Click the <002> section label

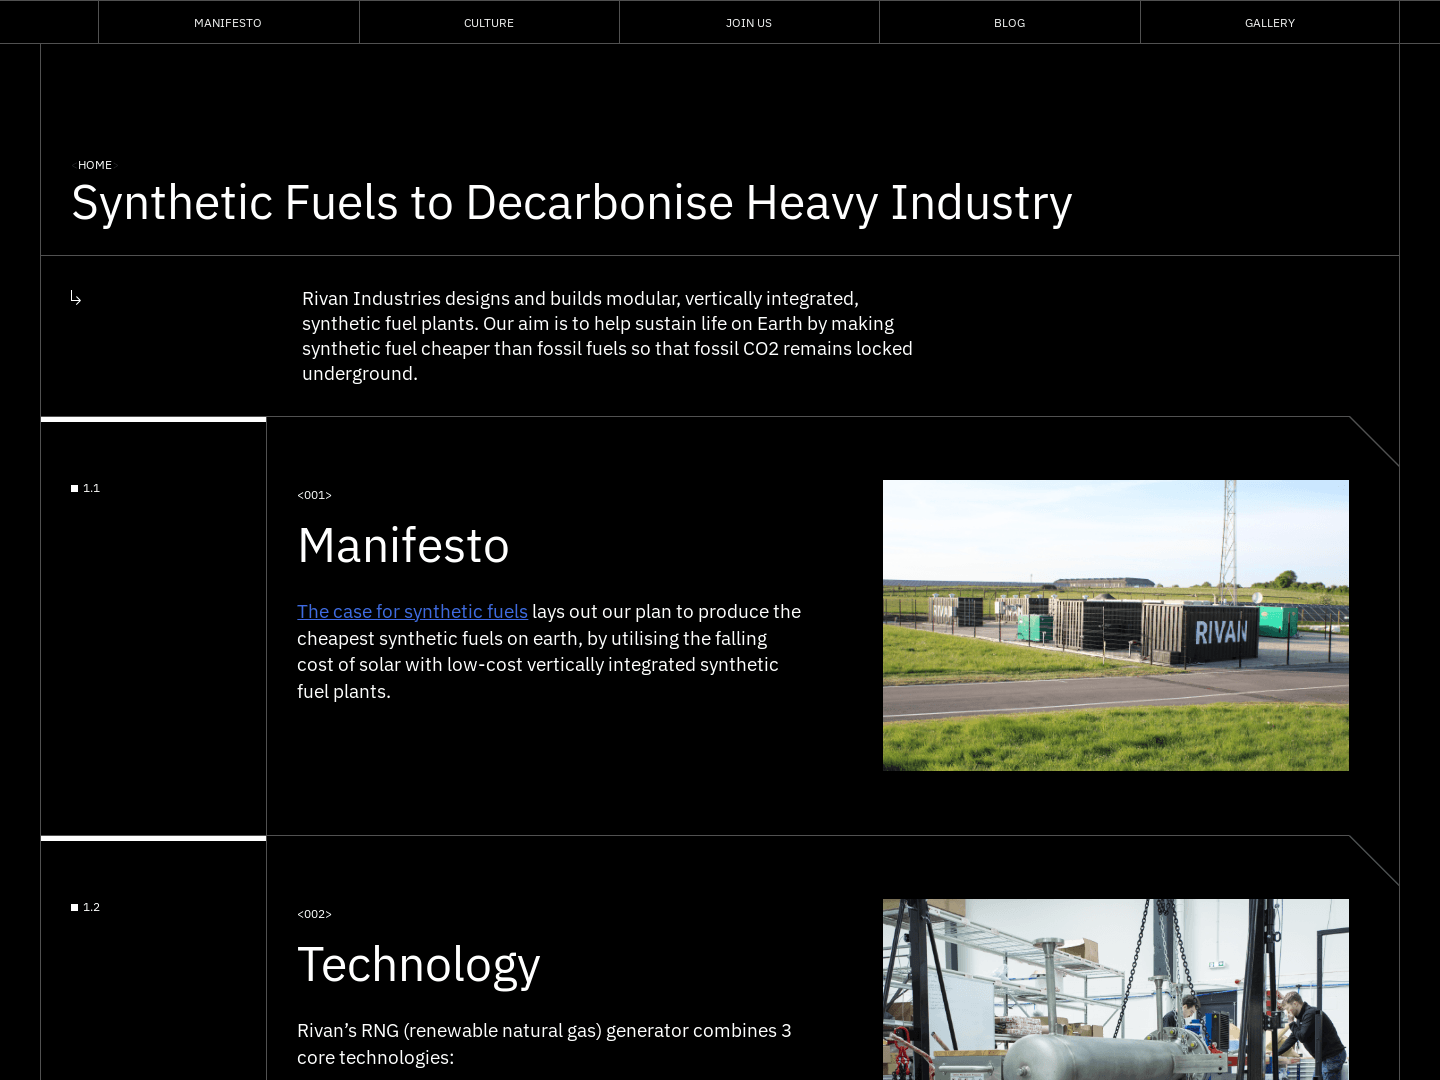pos(314,914)
